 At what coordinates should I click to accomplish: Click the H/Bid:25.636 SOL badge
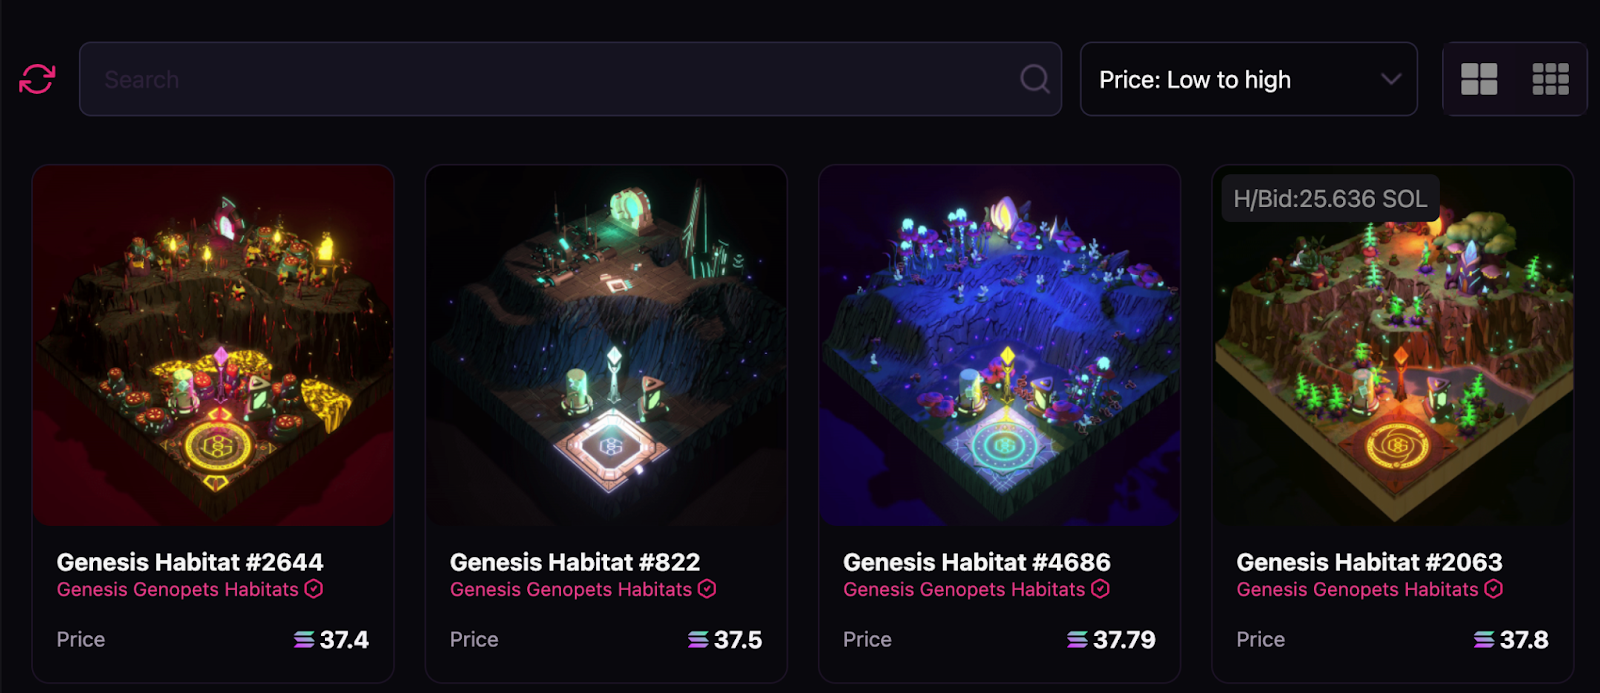pyautogui.click(x=1330, y=199)
